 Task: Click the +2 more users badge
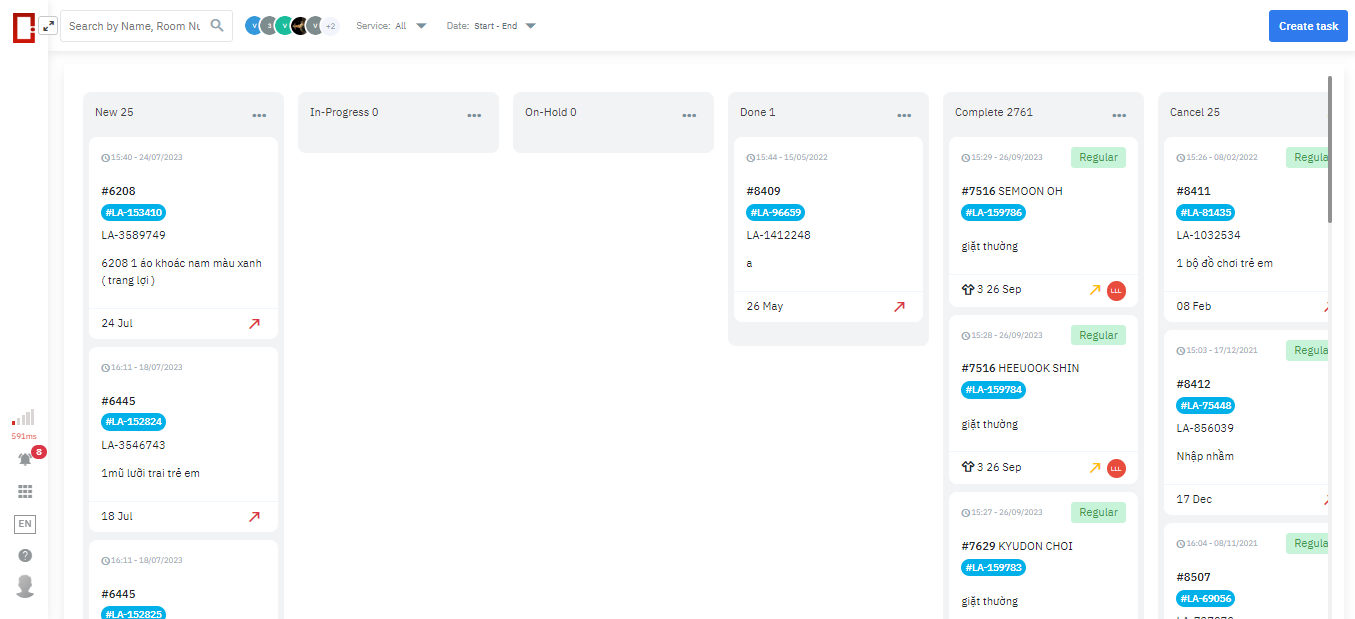pyautogui.click(x=330, y=26)
